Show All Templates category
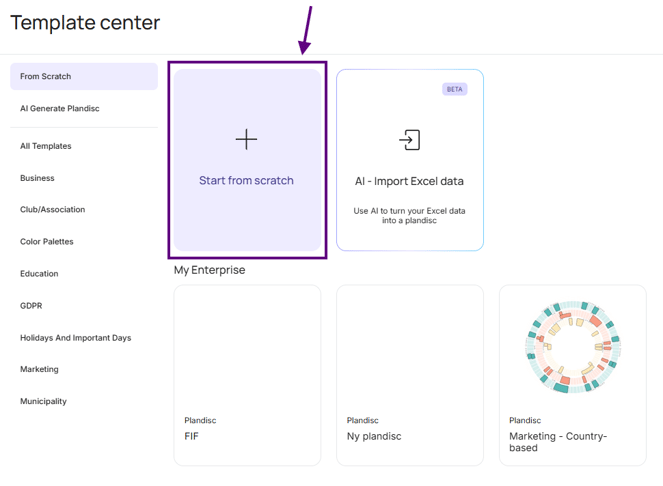 pos(46,146)
